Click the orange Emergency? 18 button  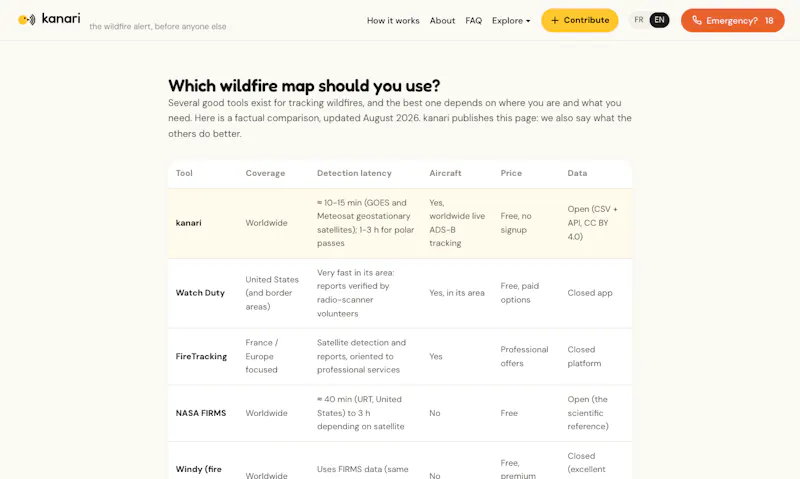733,20
